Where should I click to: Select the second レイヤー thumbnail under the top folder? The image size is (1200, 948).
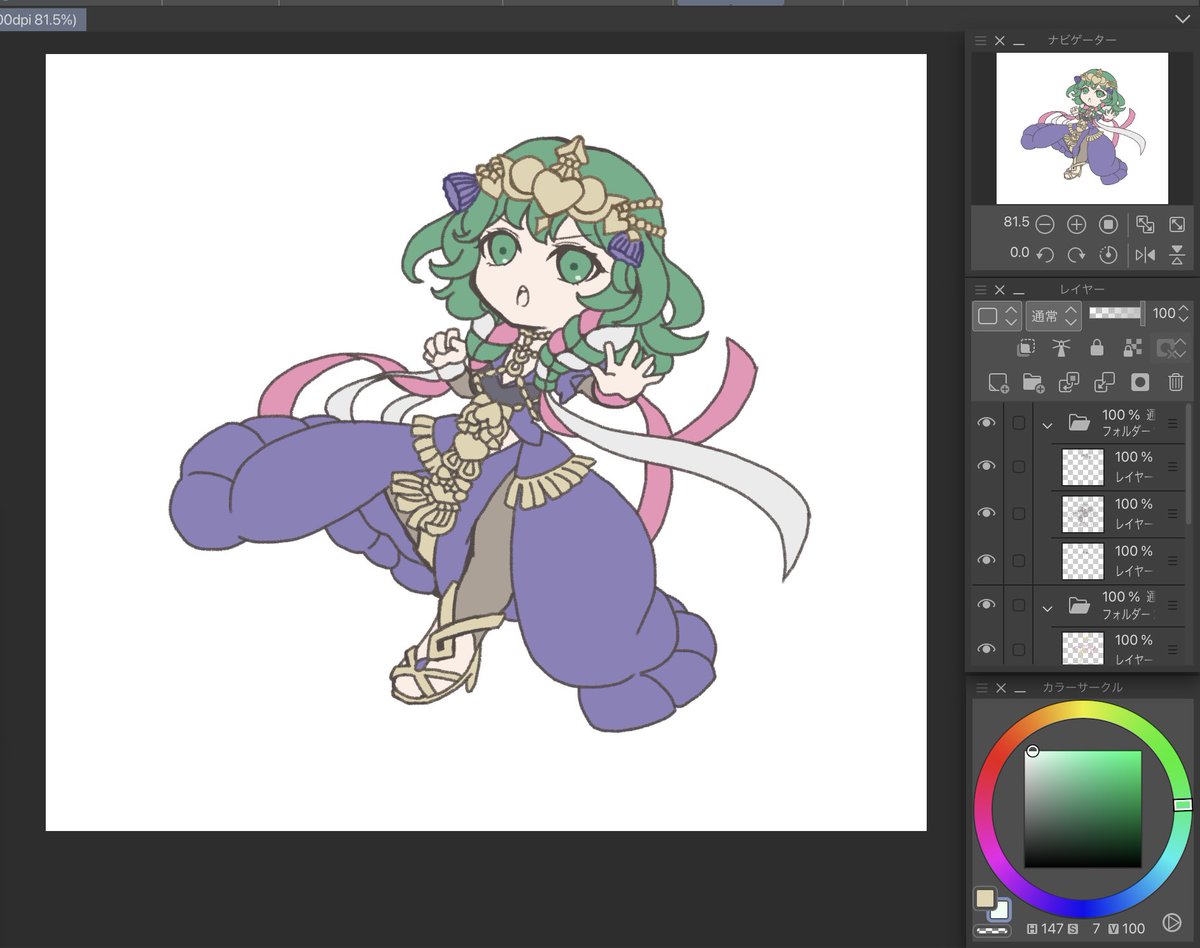tap(1083, 514)
